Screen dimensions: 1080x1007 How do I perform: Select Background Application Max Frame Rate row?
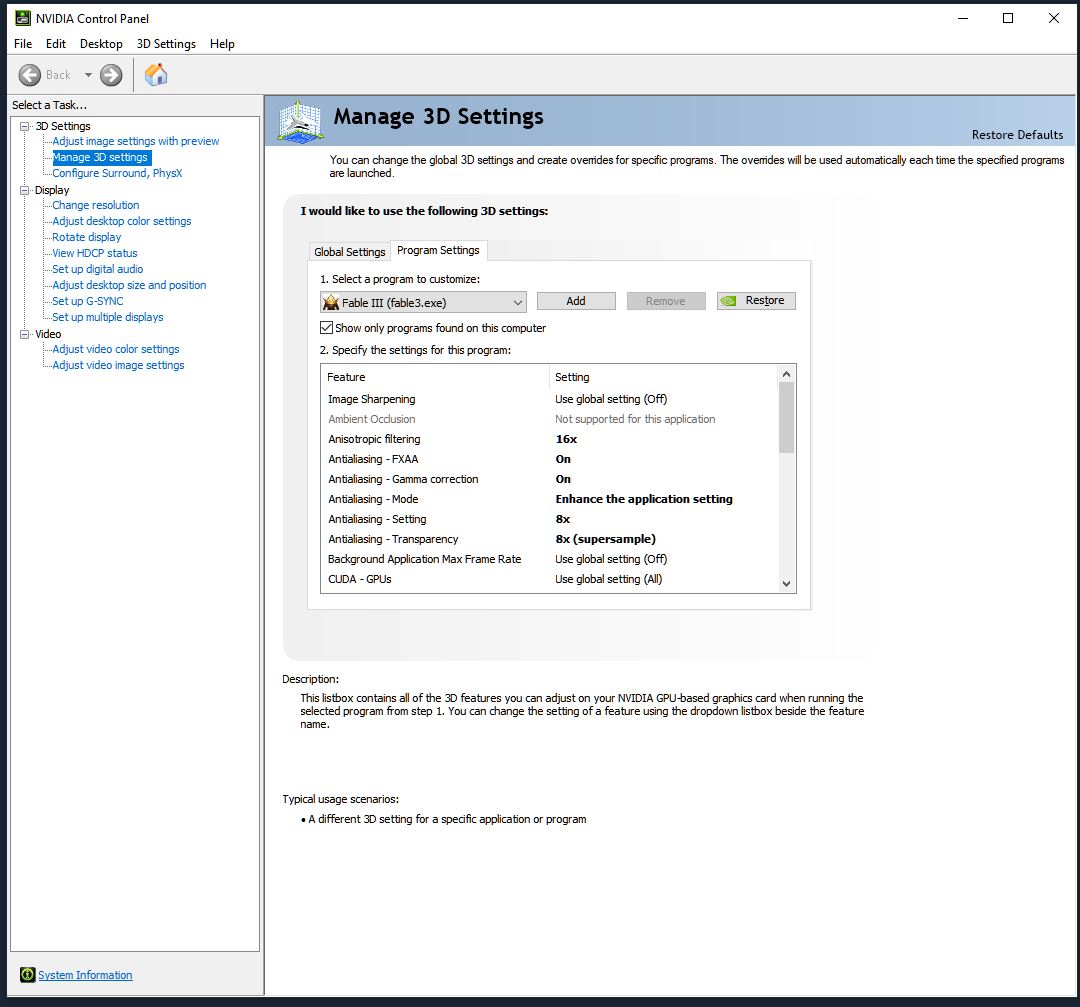coord(550,559)
